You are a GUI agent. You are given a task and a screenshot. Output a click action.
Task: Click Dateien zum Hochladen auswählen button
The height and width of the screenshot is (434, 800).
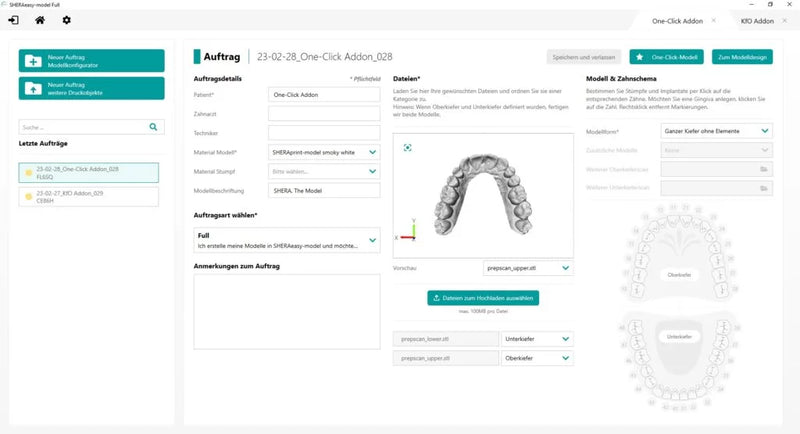(483, 298)
